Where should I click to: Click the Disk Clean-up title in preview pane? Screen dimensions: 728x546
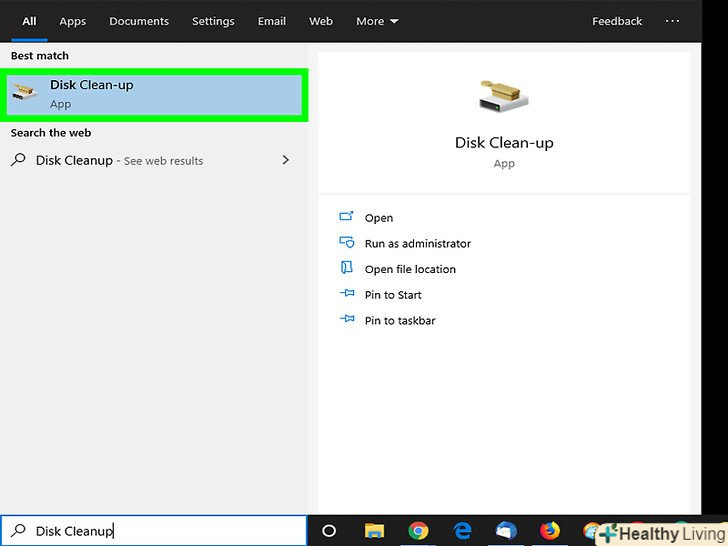click(504, 143)
